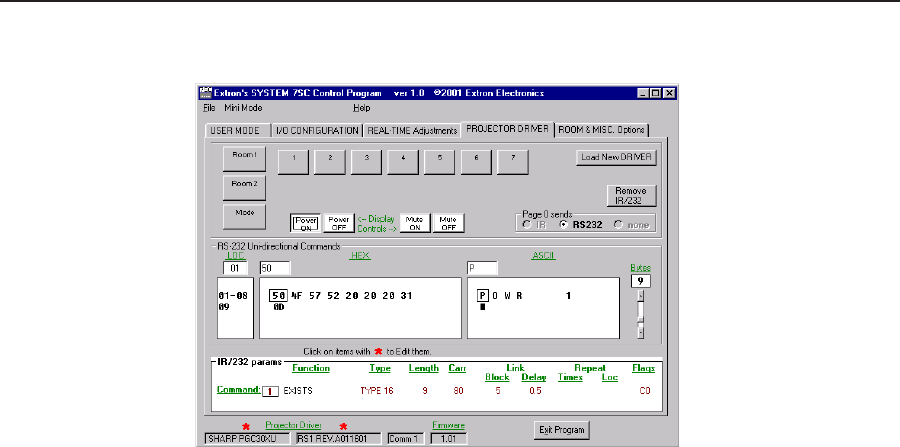
Task: Open the Mini Mode menu
Action: (x=243, y=107)
